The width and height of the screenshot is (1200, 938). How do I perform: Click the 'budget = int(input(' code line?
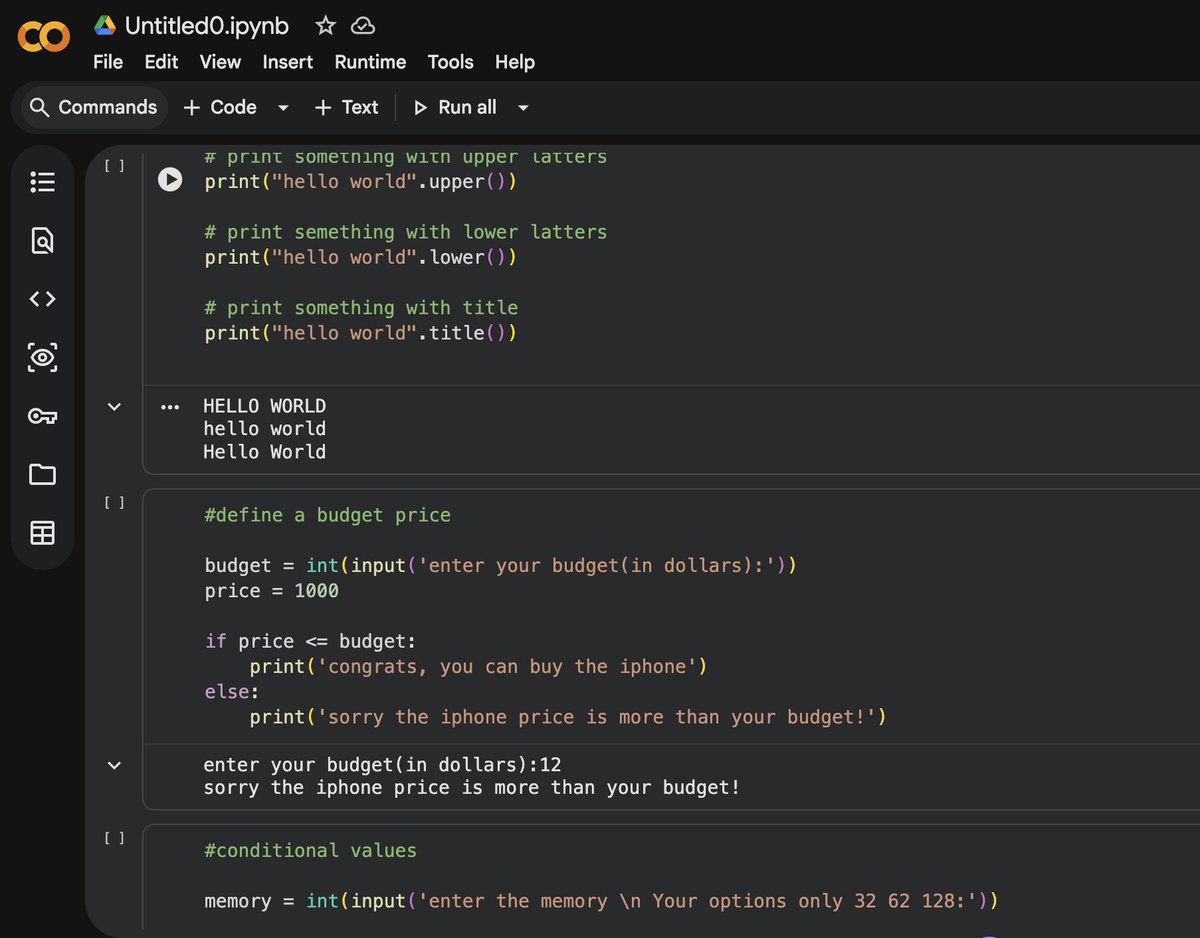500,566
